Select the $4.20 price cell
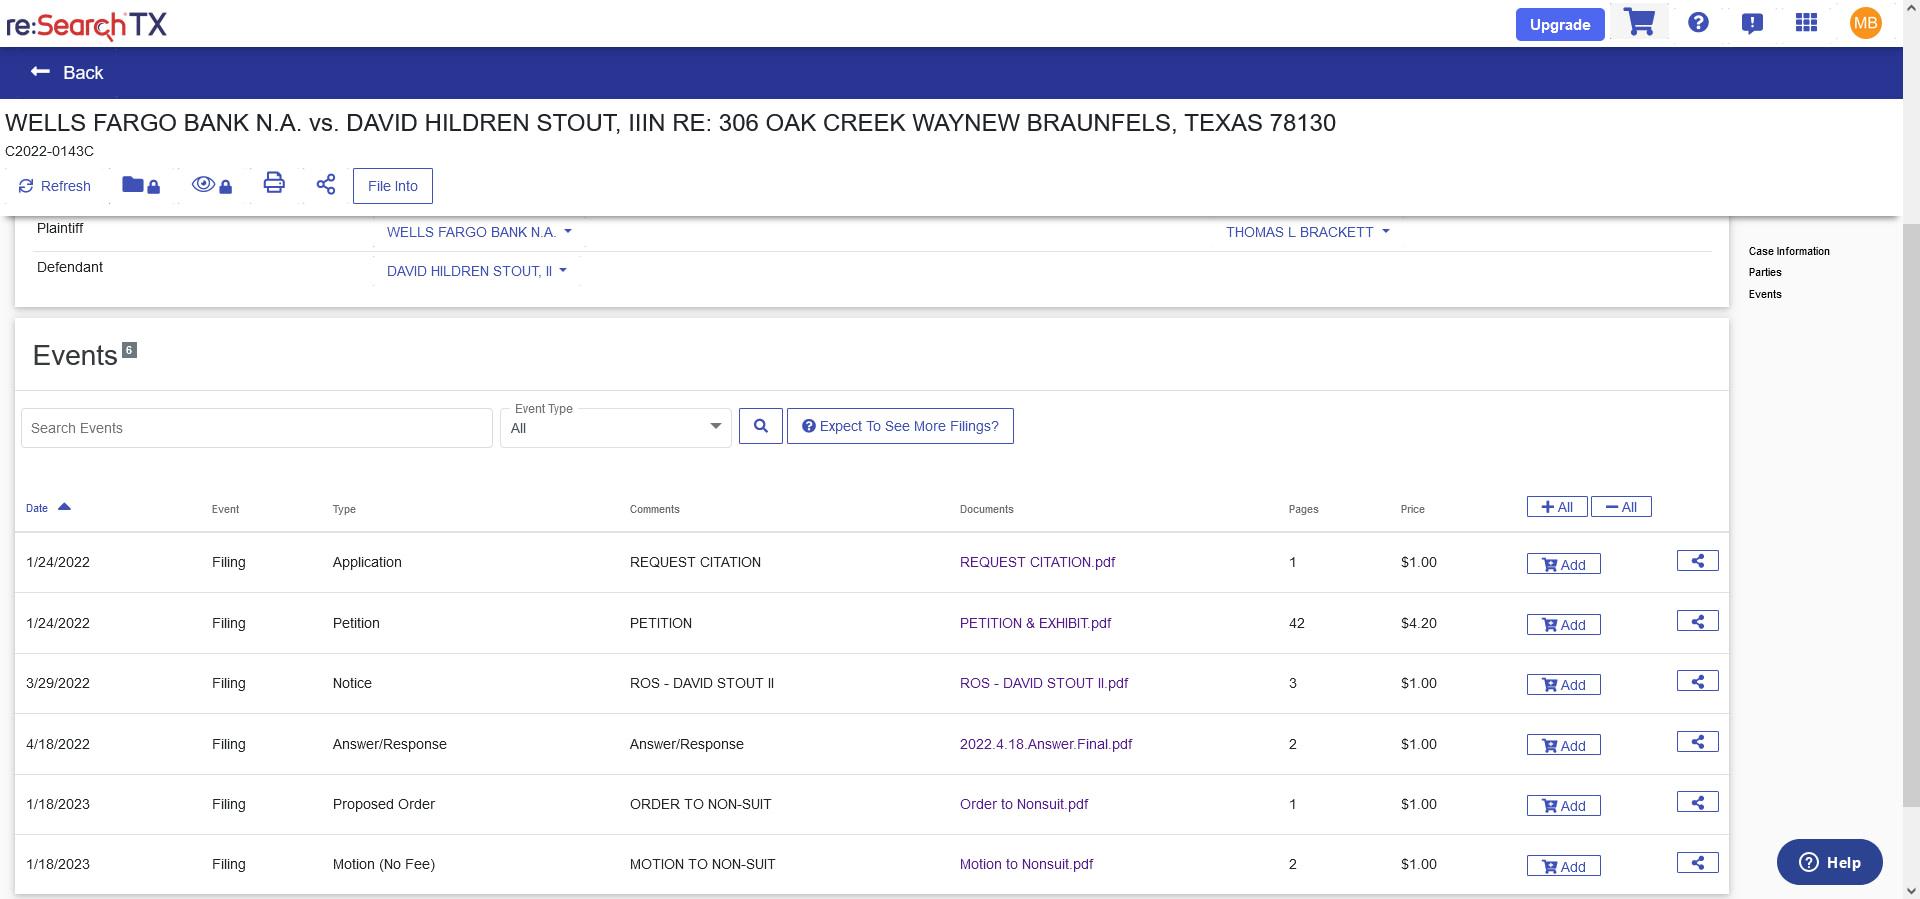The image size is (1920, 899). [x=1419, y=623]
